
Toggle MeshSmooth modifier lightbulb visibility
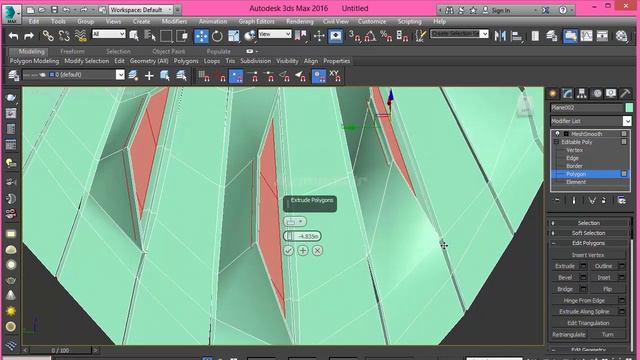[x=557, y=134]
